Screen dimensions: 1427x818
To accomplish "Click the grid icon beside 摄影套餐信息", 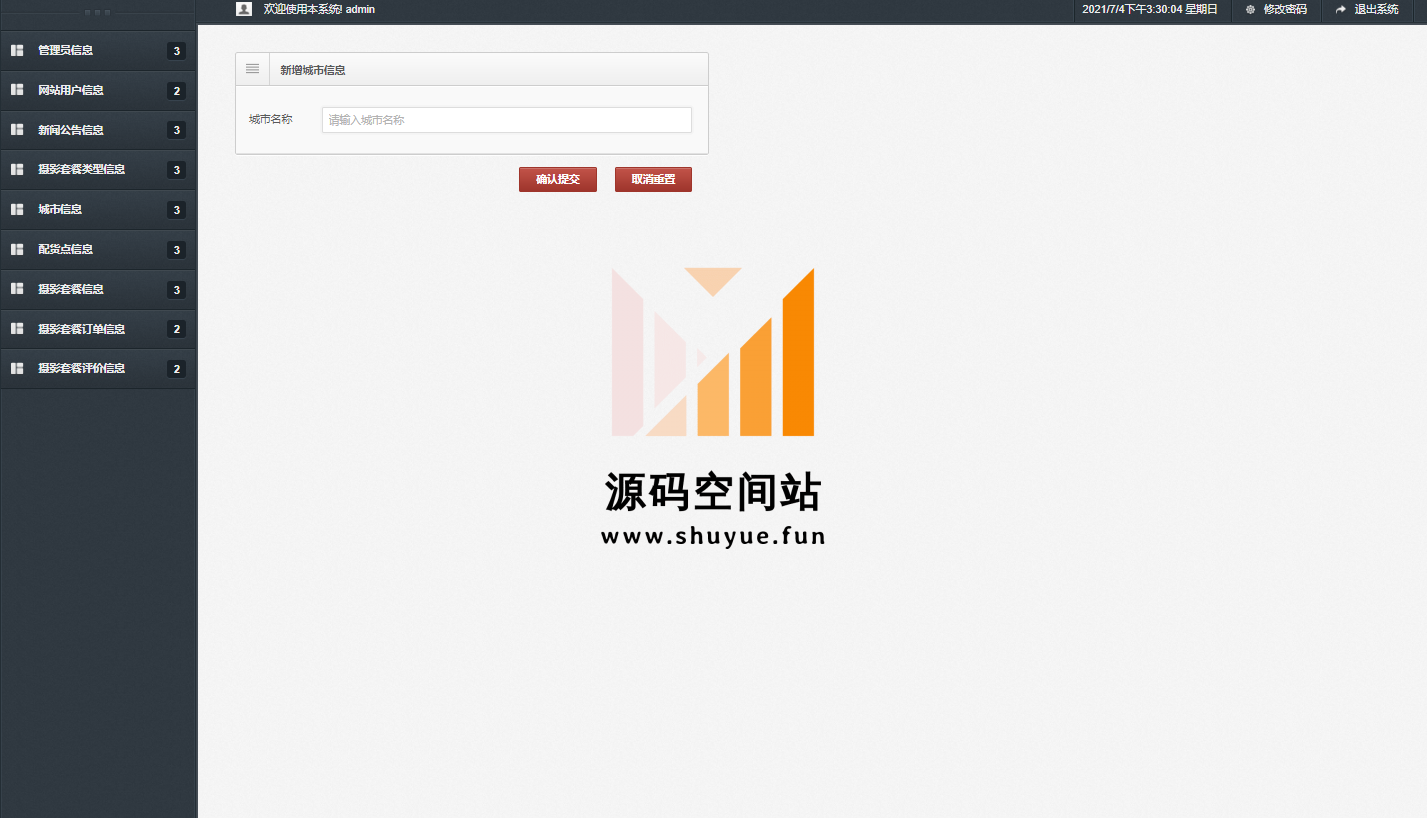I will [17, 289].
